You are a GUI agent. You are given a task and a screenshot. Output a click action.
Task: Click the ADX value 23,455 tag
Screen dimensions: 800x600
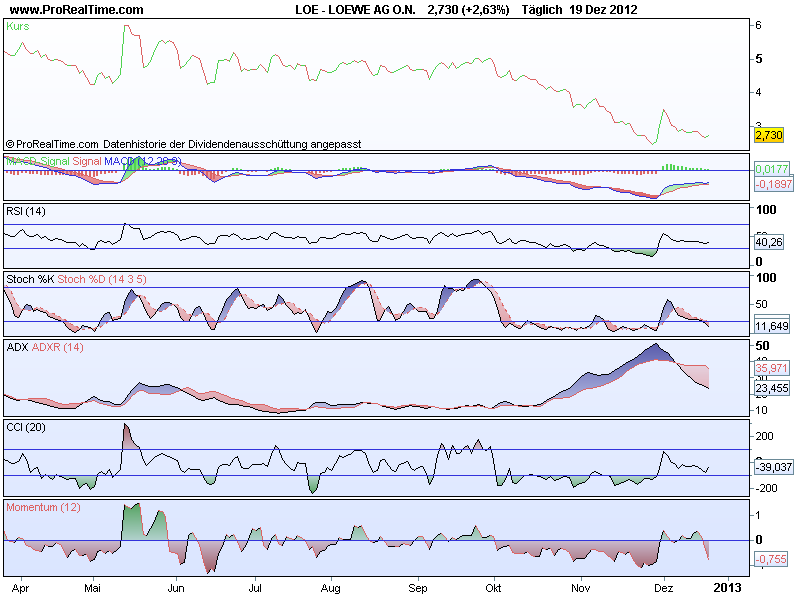pos(771,388)
